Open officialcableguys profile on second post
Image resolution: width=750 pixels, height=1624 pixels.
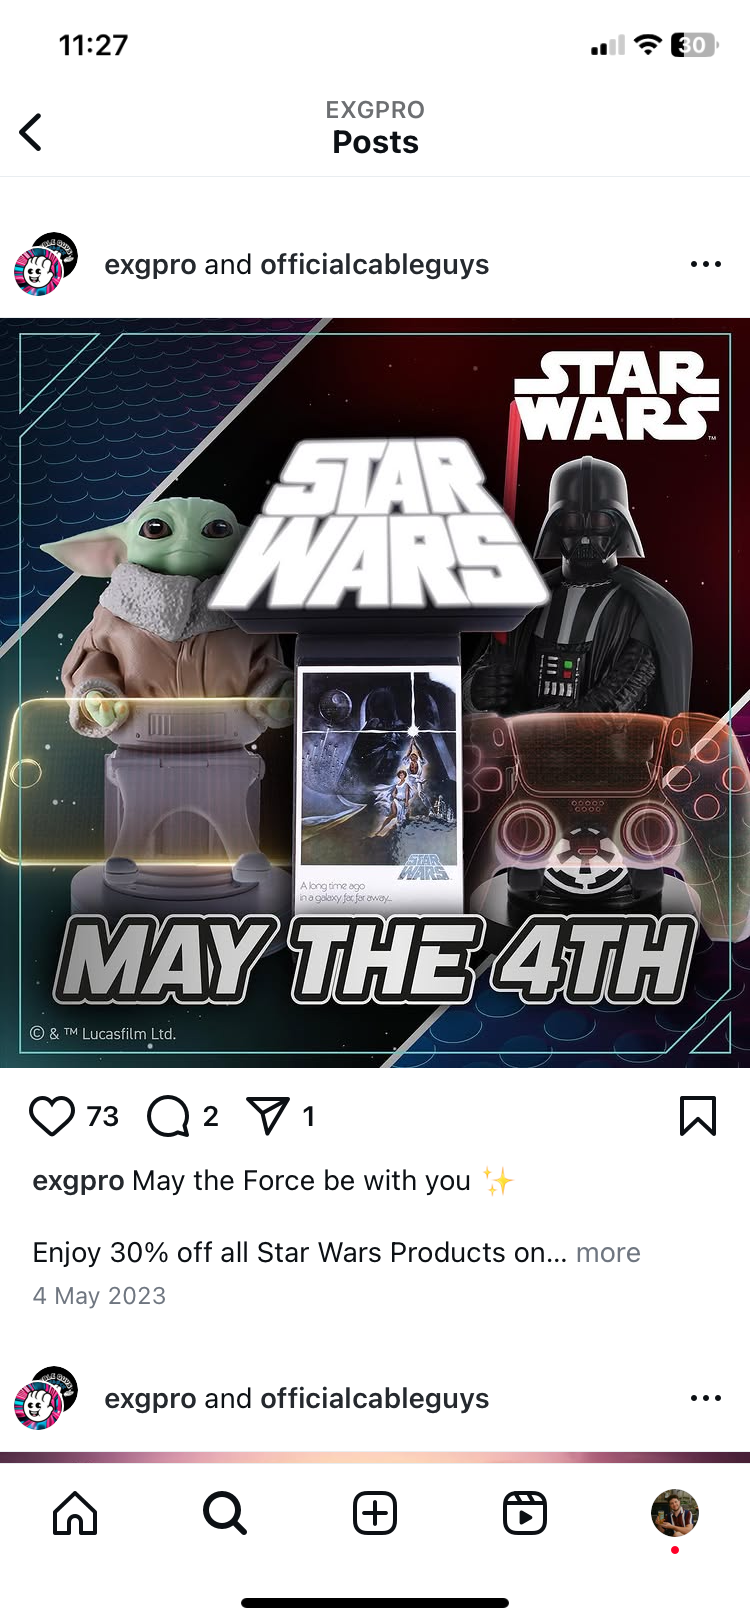(x=375, y=1399)
